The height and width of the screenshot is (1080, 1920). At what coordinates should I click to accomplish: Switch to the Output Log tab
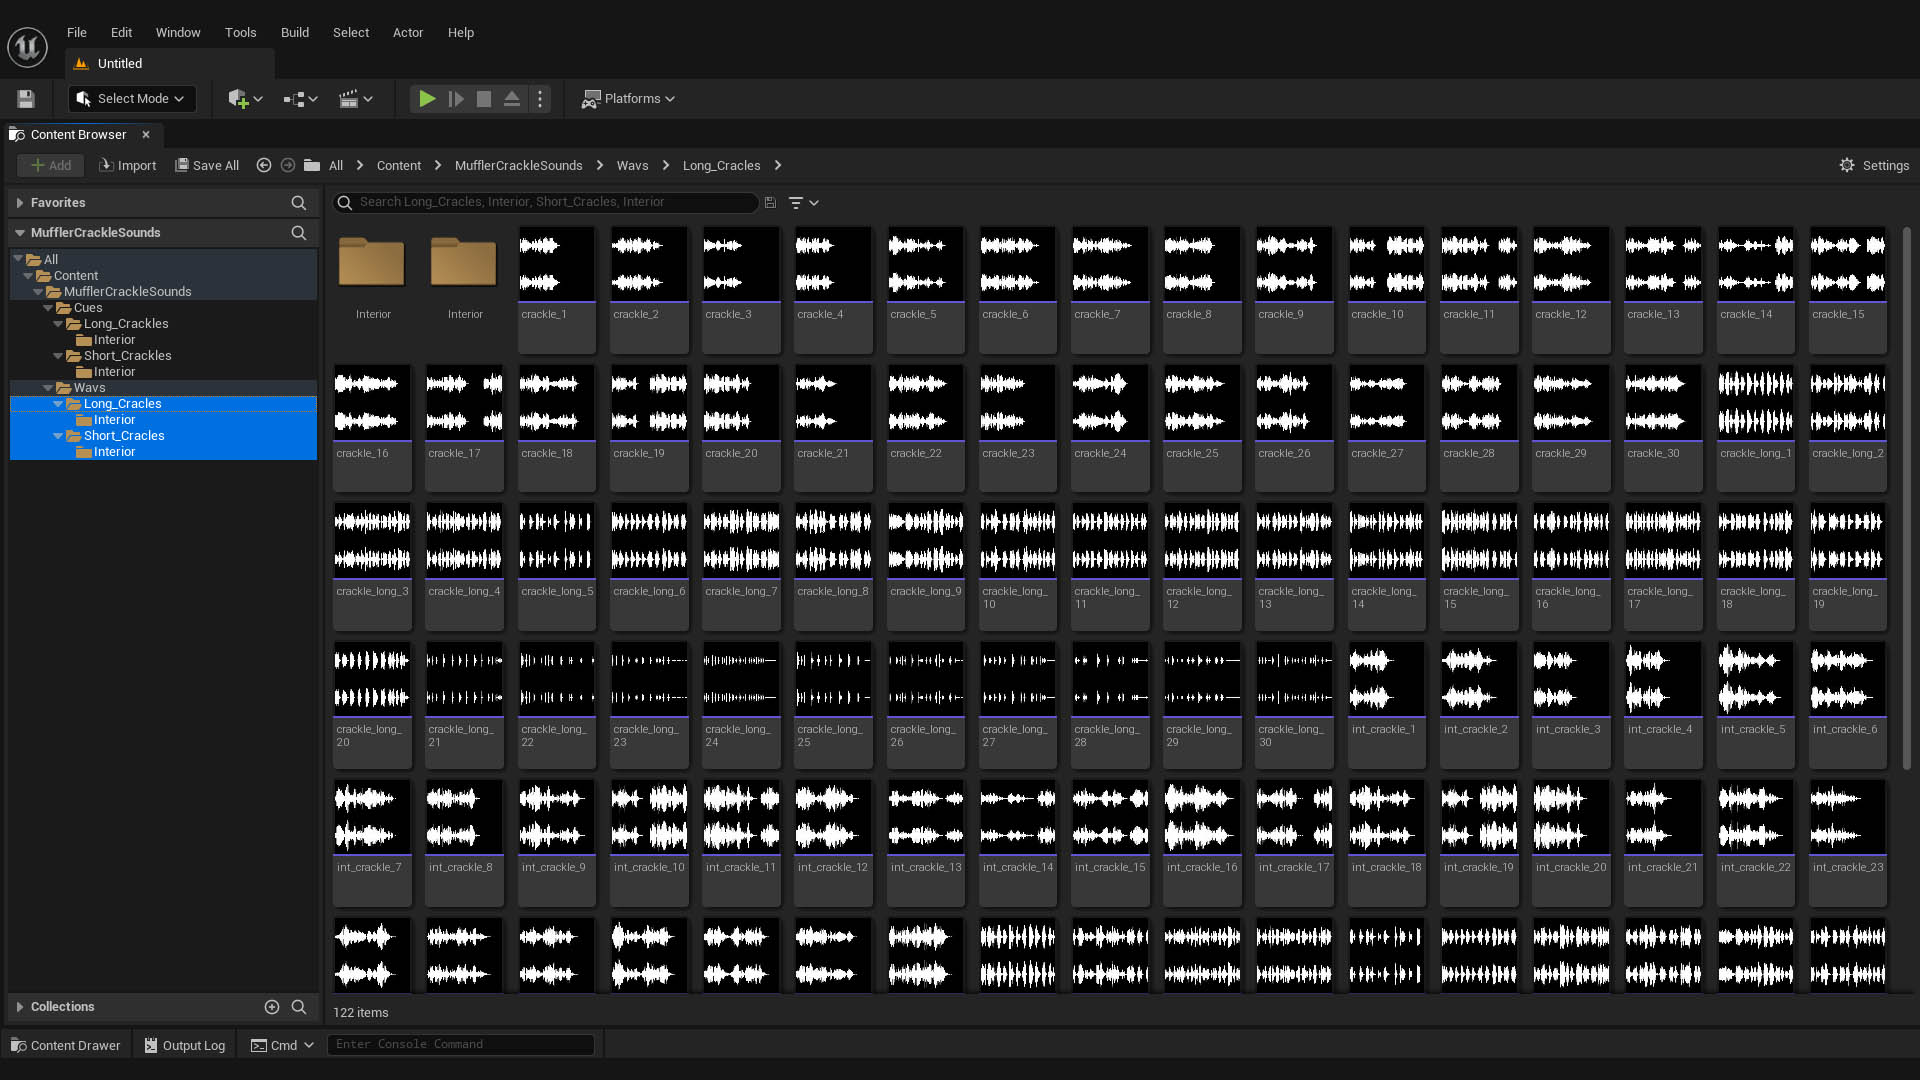pos(185,1045)
